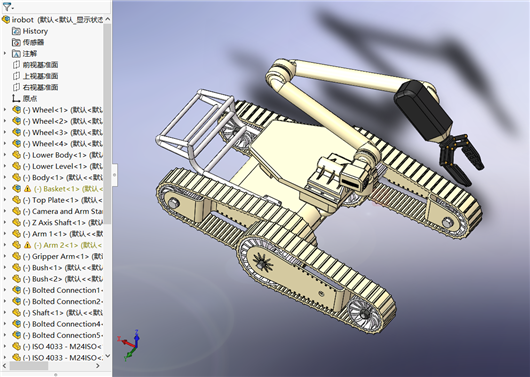Select the Wheel<1> part icon
The width and height of the screenshot is (530, 377).
[17, 110]
